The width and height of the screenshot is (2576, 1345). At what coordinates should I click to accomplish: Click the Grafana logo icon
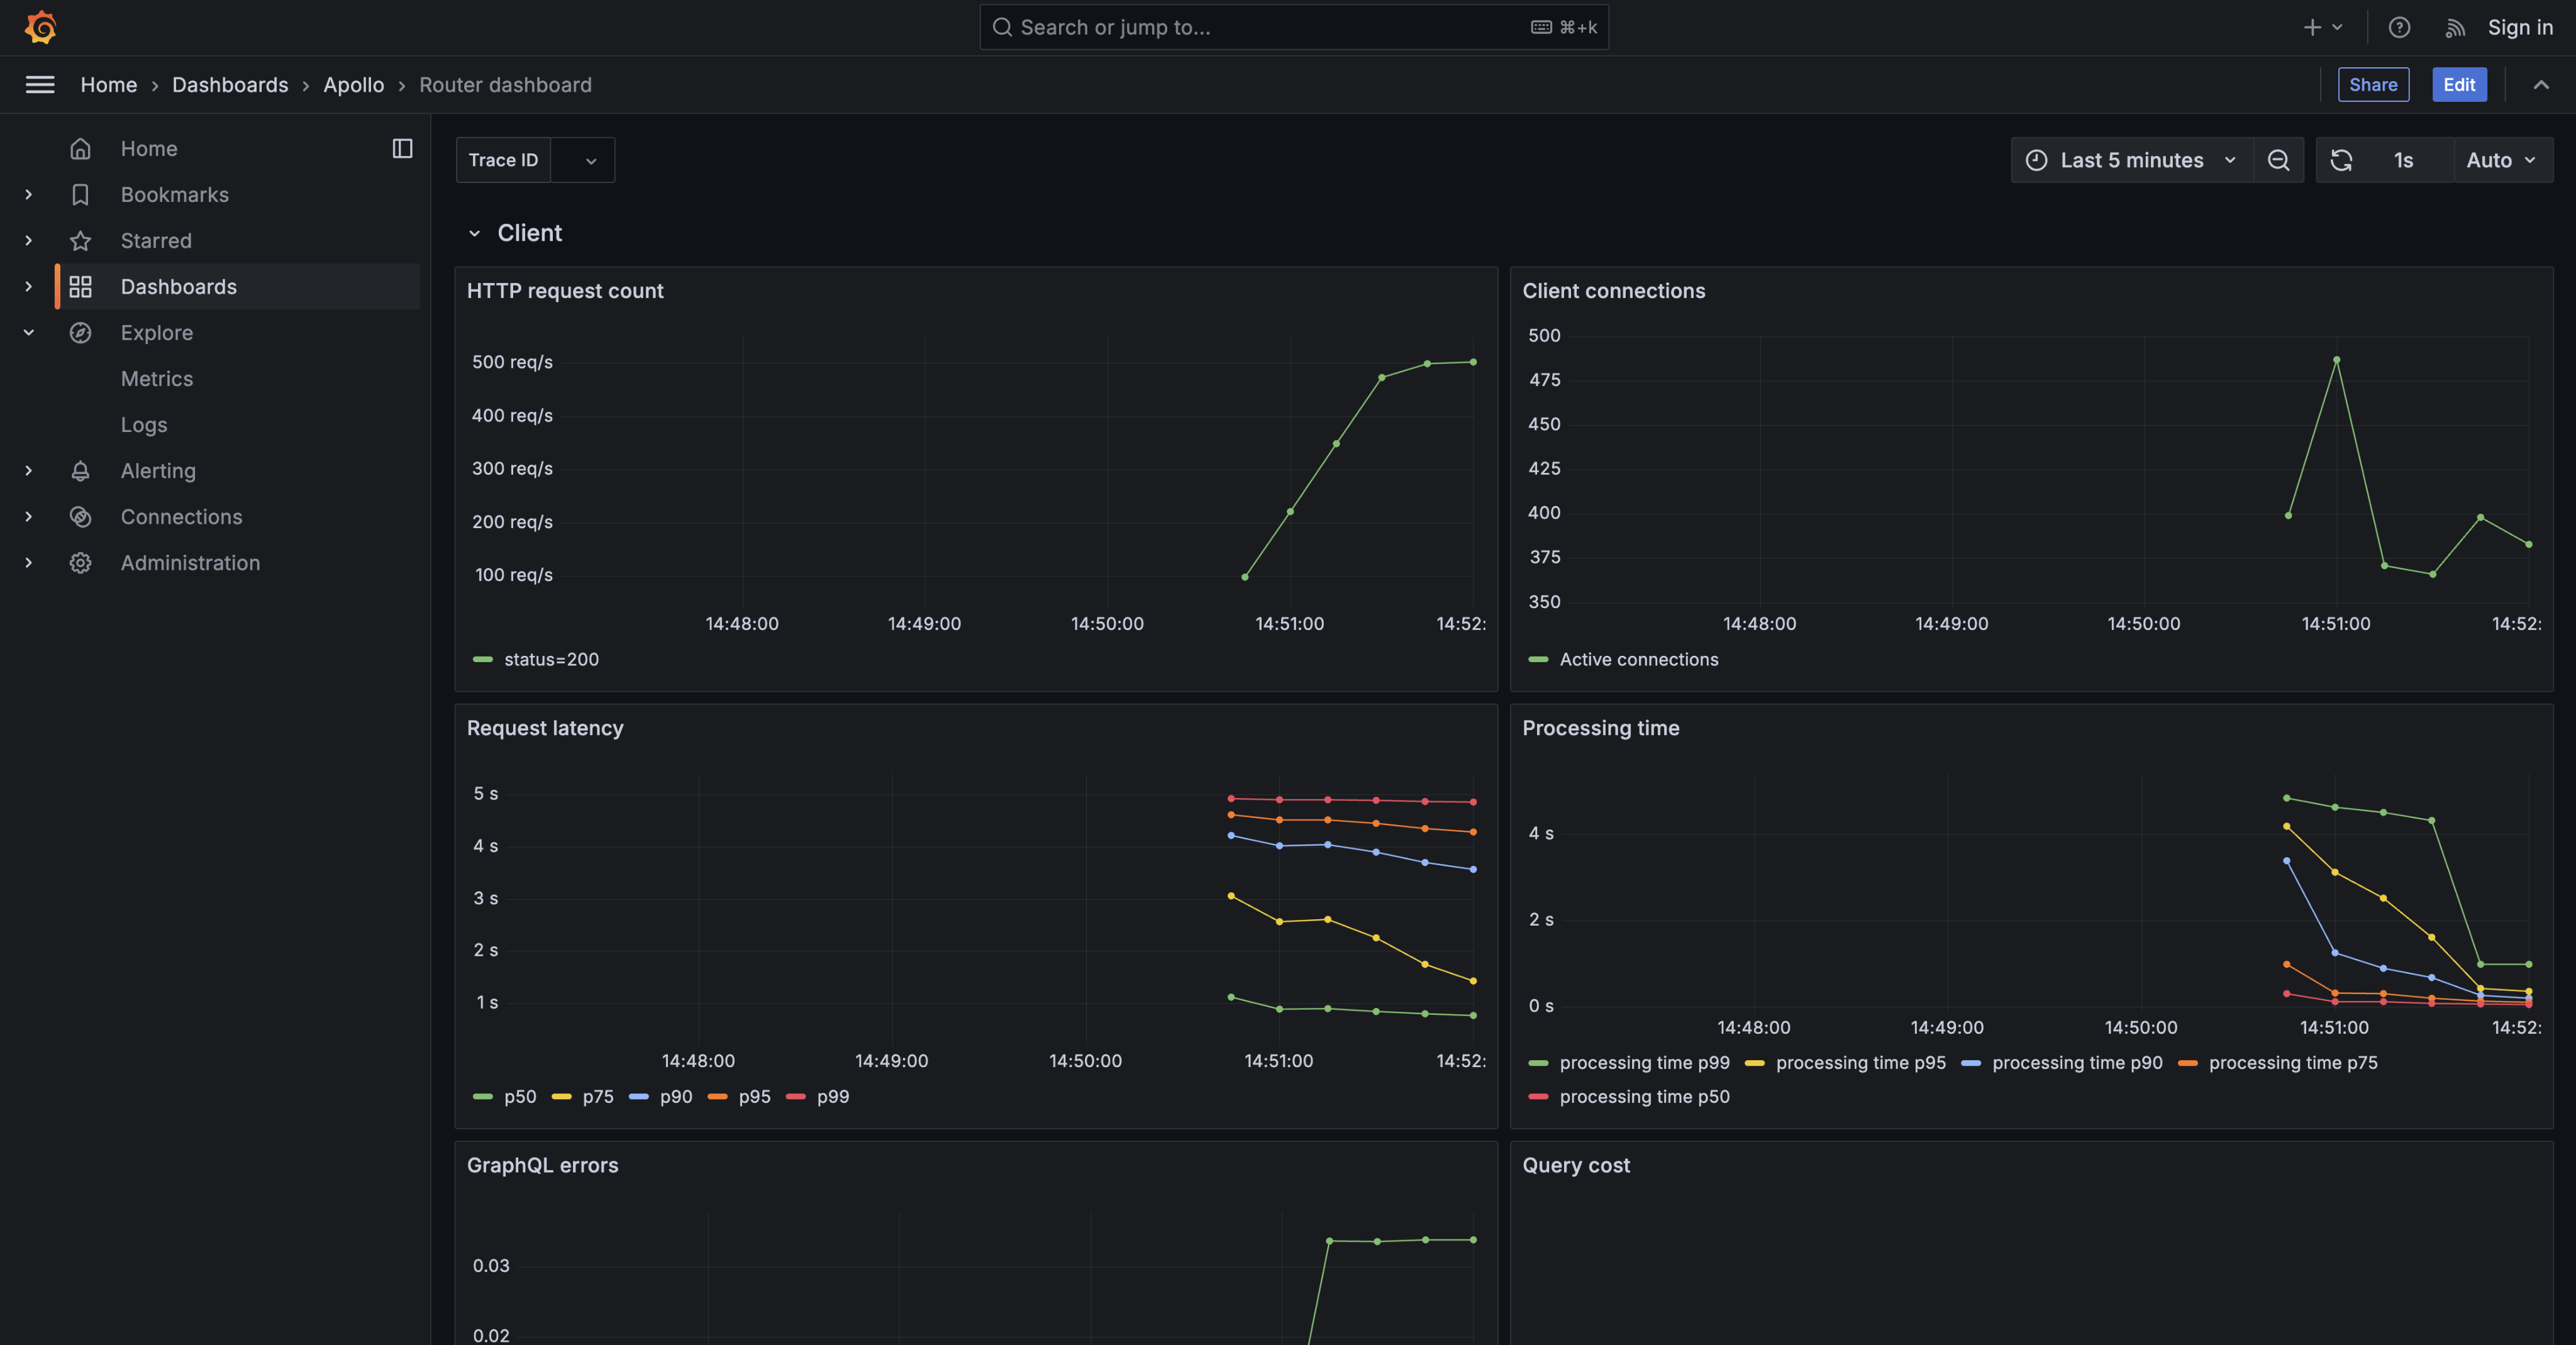point(40,27)
